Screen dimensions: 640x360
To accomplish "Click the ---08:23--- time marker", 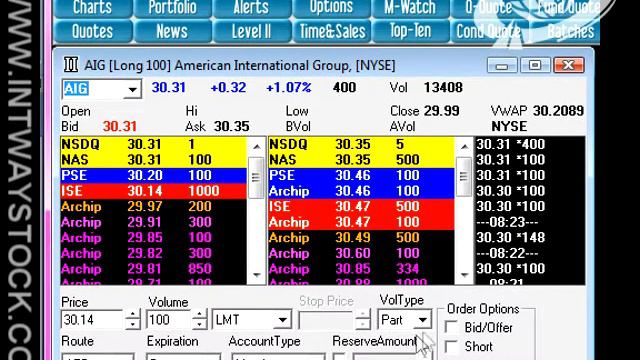I will [507, 222].
